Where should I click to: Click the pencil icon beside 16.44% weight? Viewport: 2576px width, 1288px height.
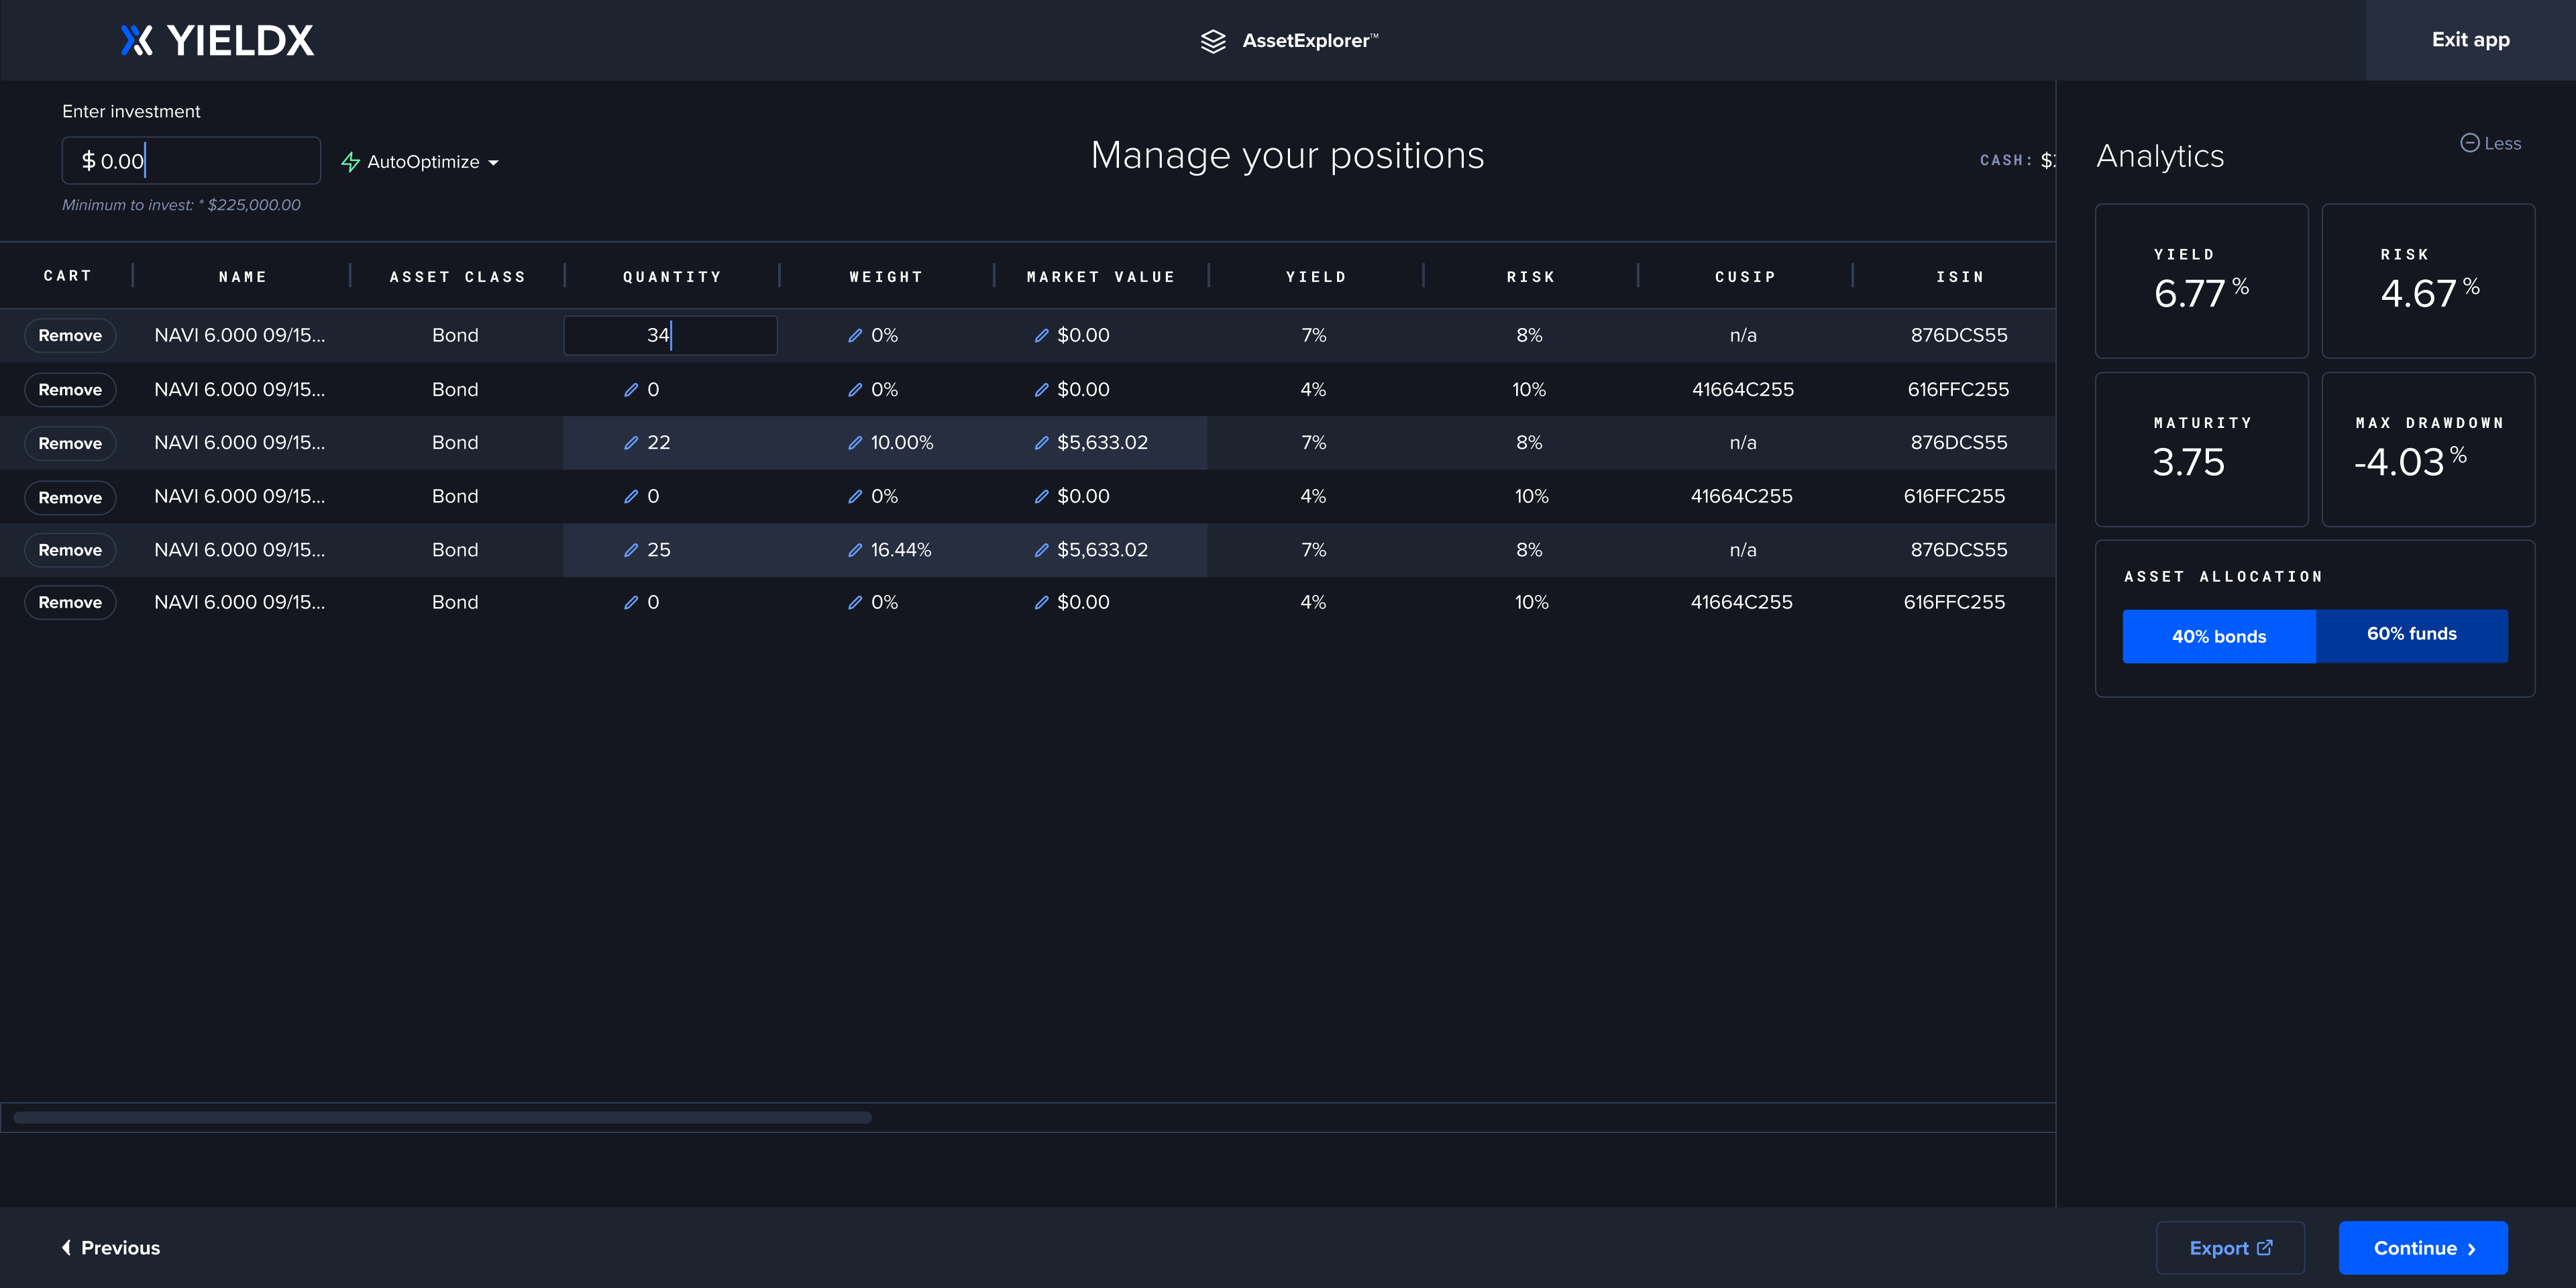(855, 550)
